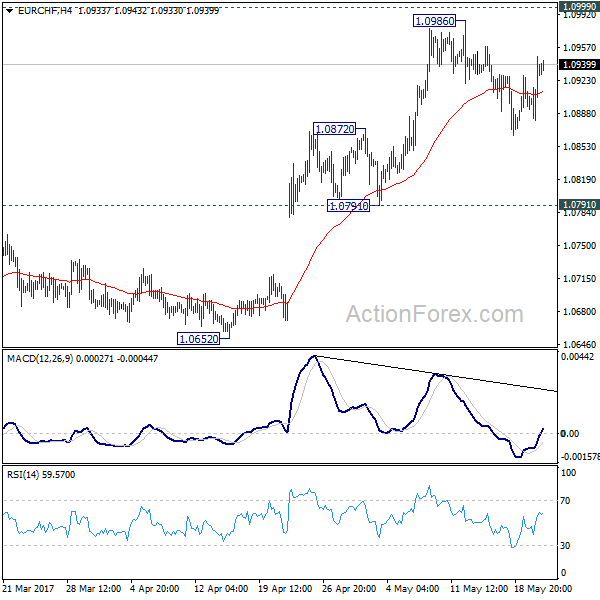Image resolution: width=600 pixels, height=600 pixels.
Task: Click the EURCHF,H4 chart title text
Action: click(x=45, y=11)
